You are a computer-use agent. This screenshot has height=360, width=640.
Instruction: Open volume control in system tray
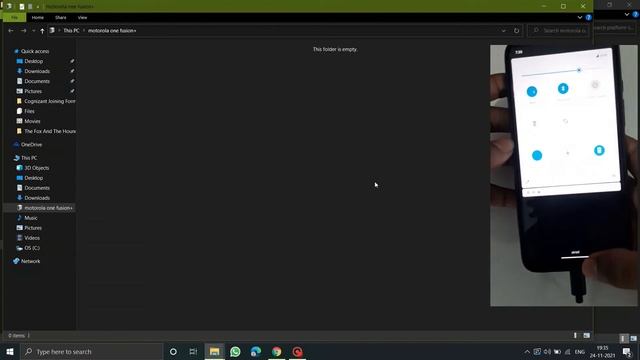[547, 352]
